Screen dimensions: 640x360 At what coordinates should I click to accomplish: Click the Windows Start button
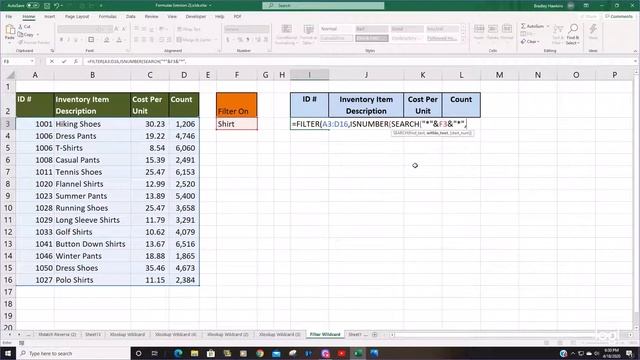7,353
